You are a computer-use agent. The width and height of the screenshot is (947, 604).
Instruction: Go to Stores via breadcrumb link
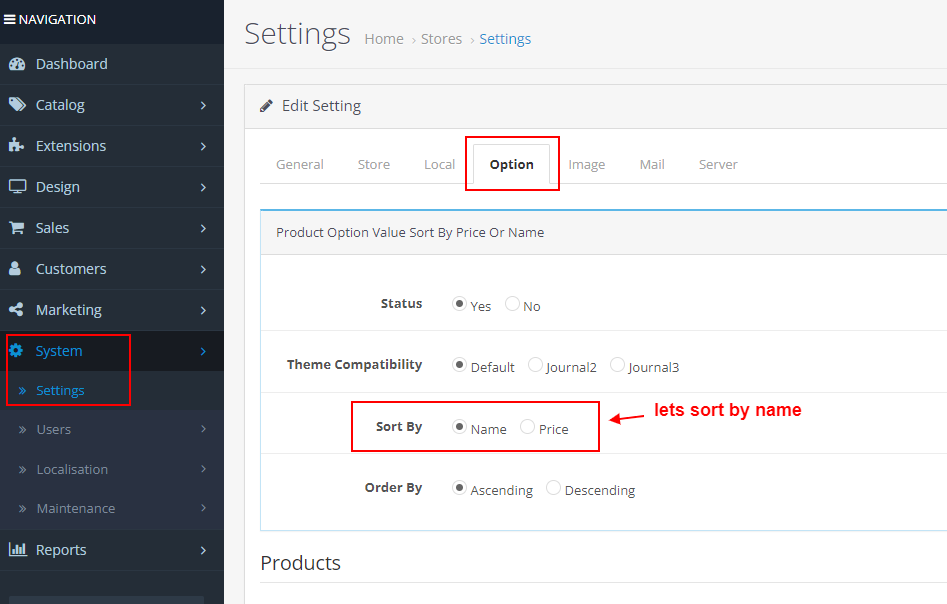coord(441,38)
